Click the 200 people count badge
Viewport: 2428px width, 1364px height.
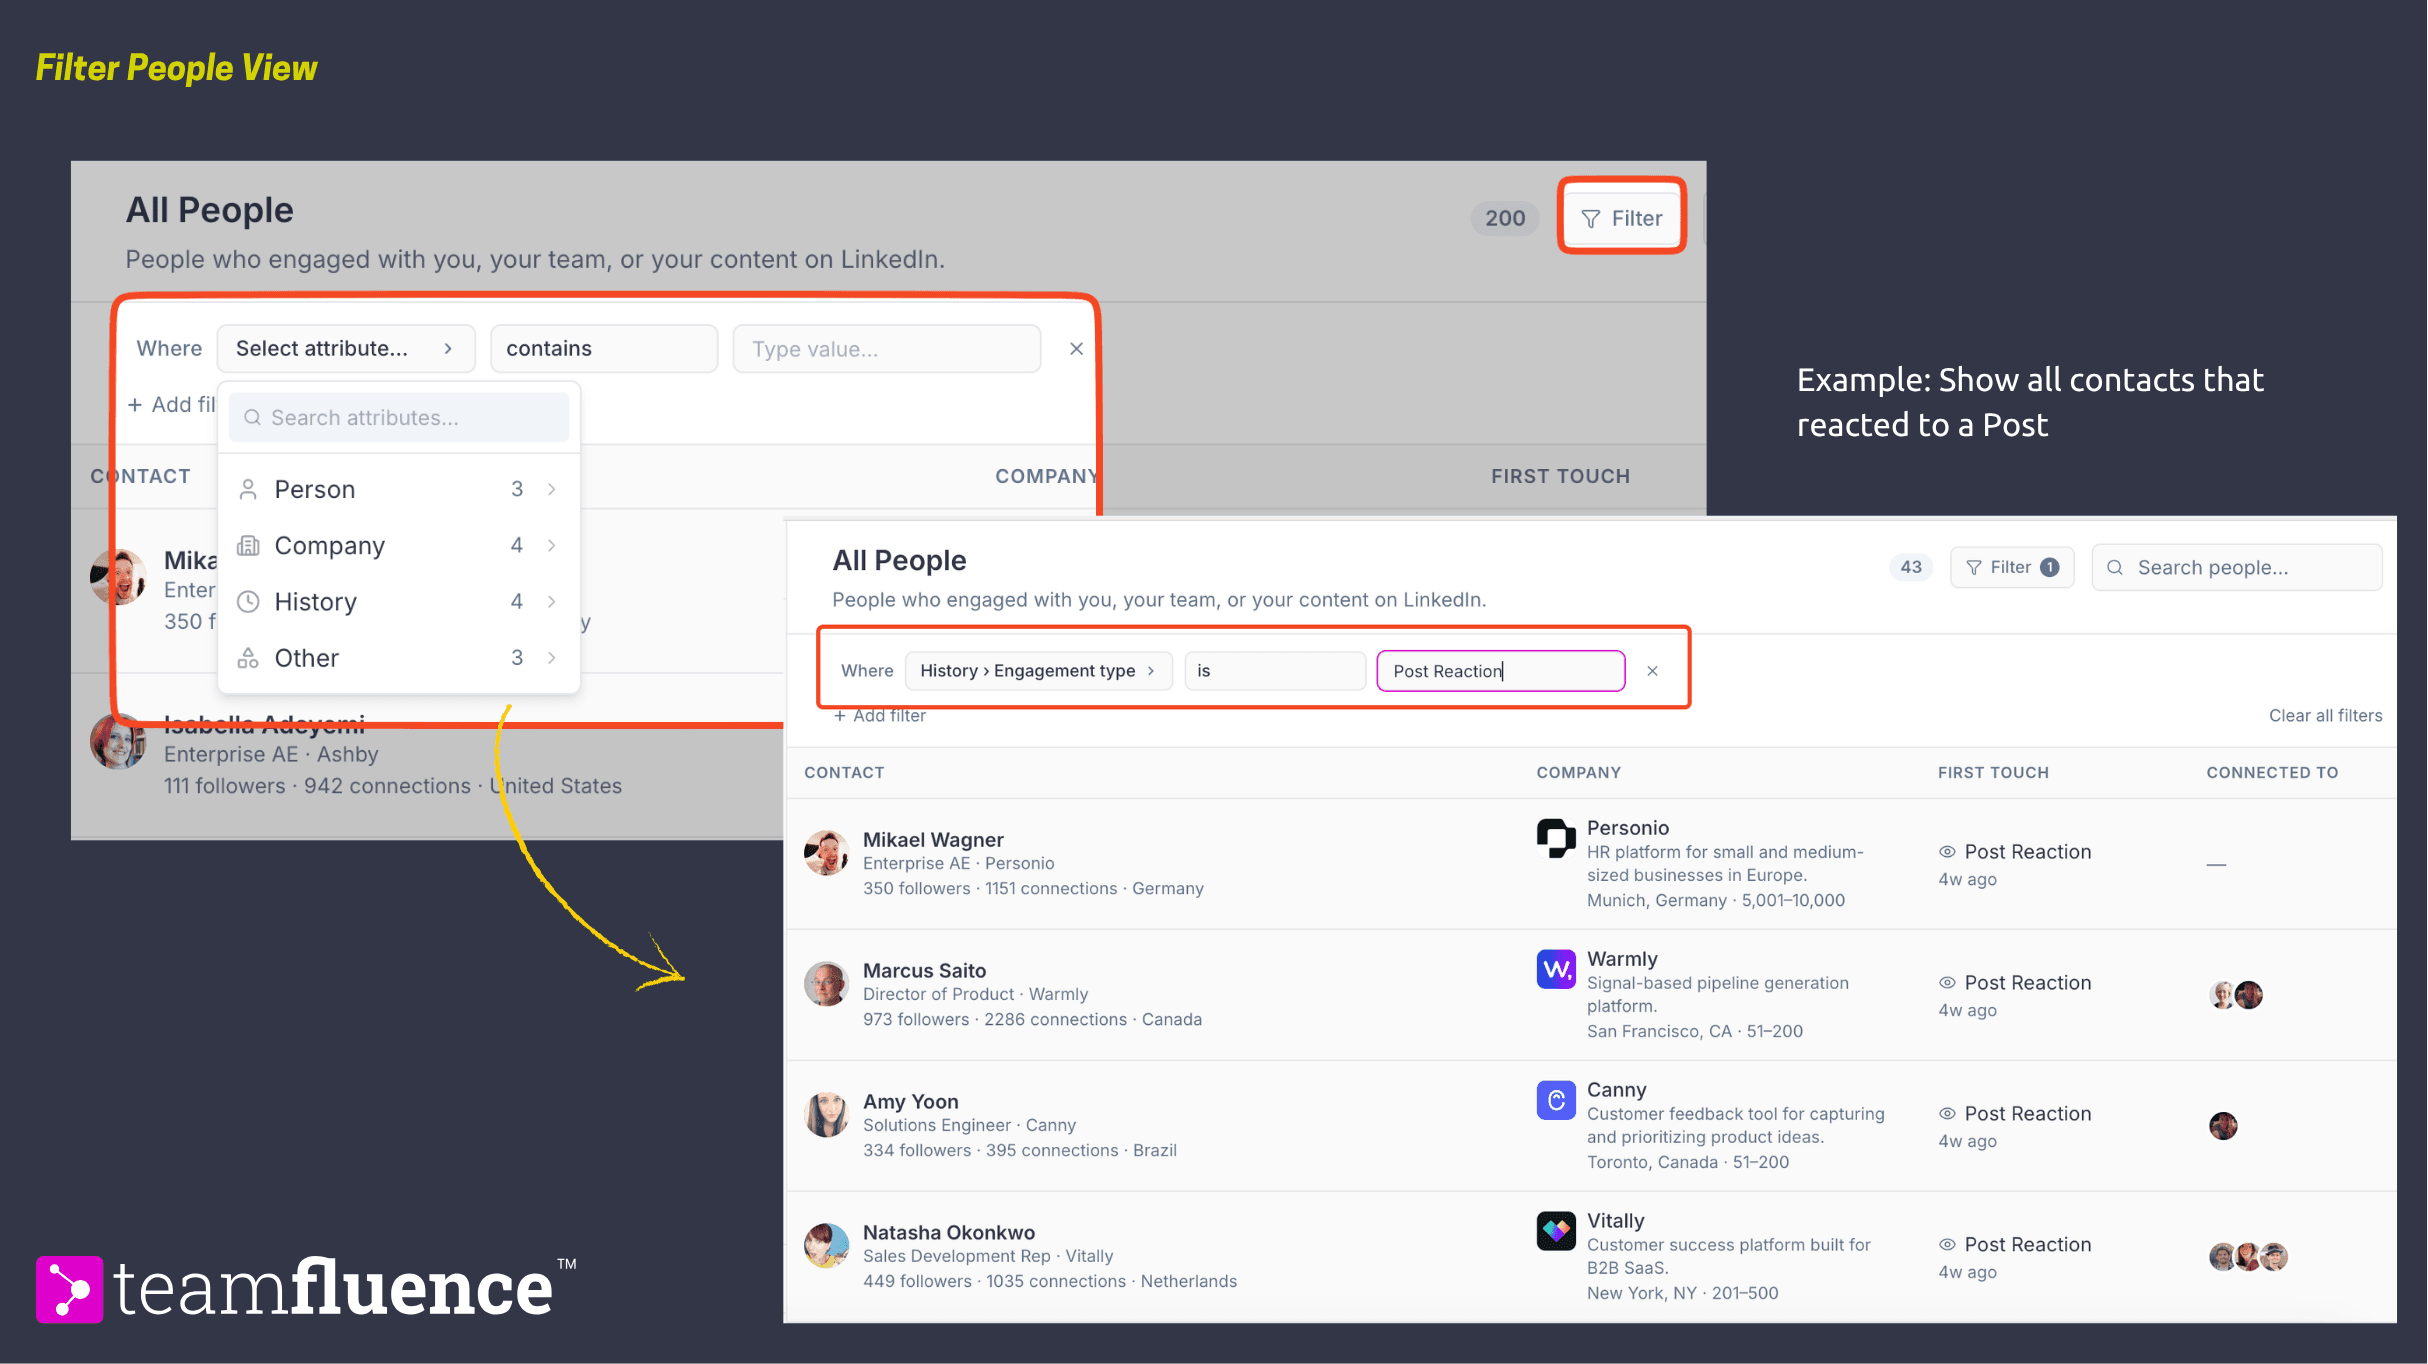pyautogui.click(x=1505, y=217)
